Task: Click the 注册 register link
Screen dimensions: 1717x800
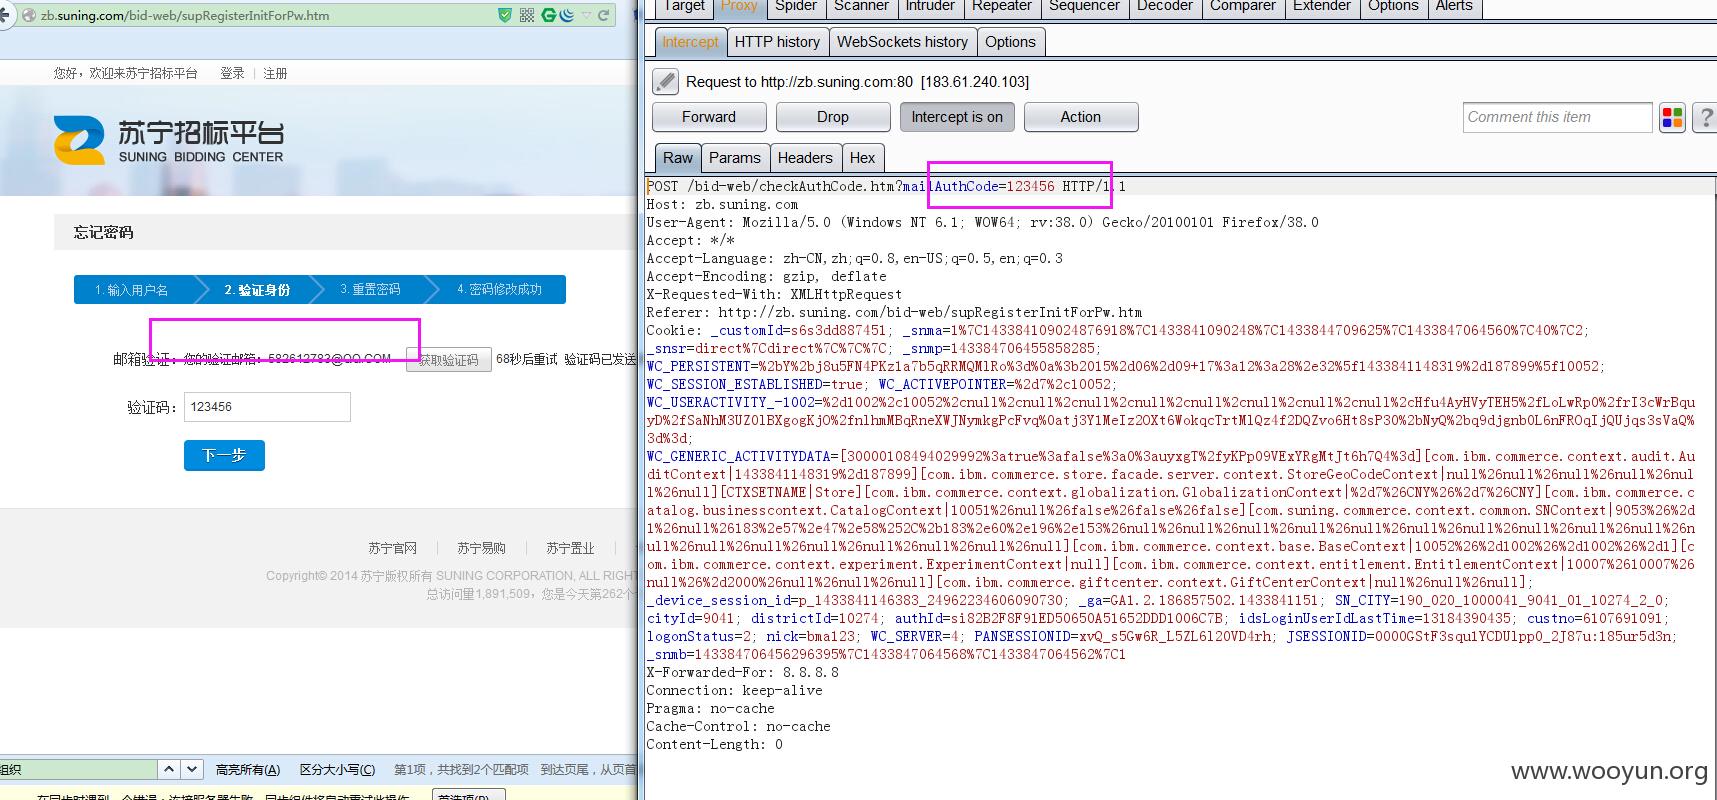Action: coord(275,73)
